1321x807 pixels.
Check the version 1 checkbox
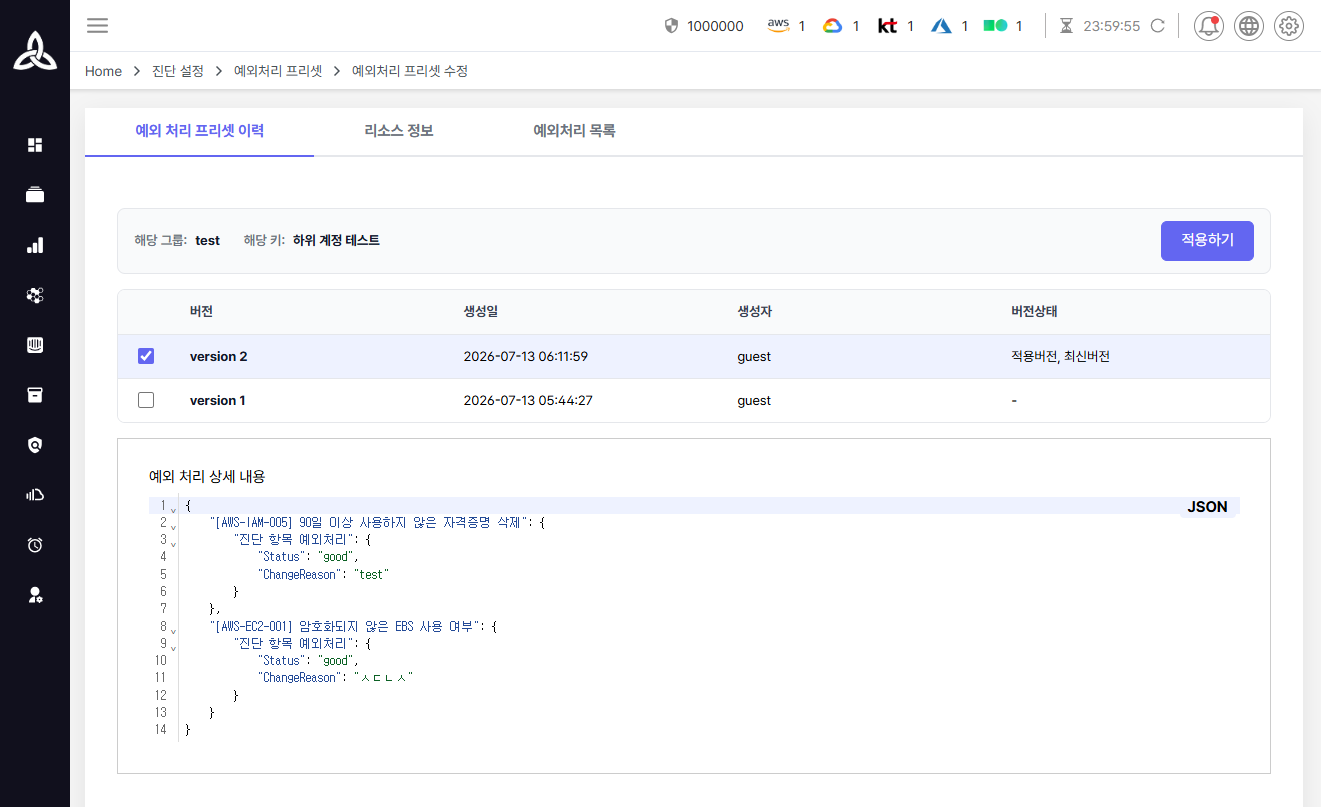click(x=146, y=400)
